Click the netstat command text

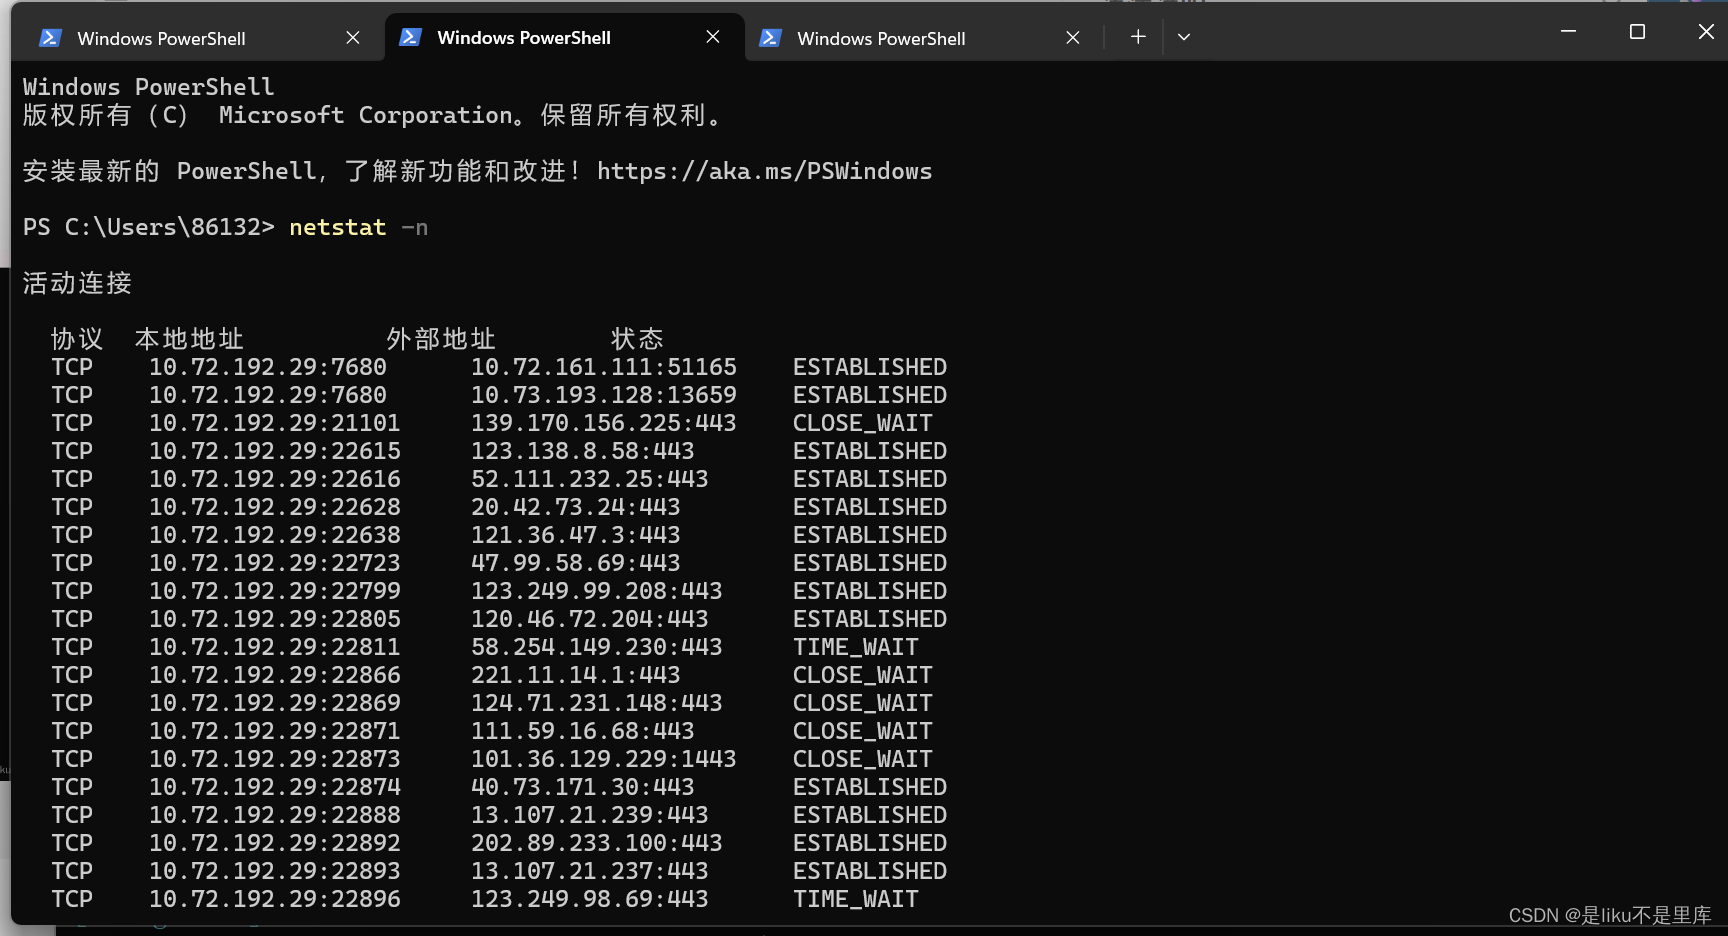(x=338, y=227)
